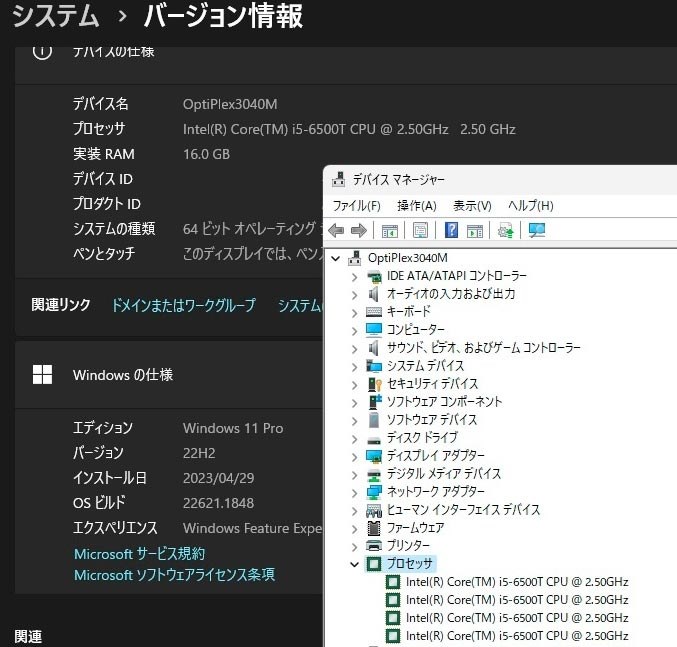Click the Back arrow in Device Manager toolbar

click(x=336, y=230)
